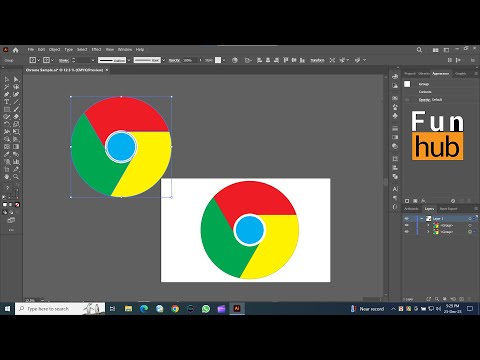
Task: Switch to the Artboards tab
Action: pyautogui.click(x=411, y=209)
